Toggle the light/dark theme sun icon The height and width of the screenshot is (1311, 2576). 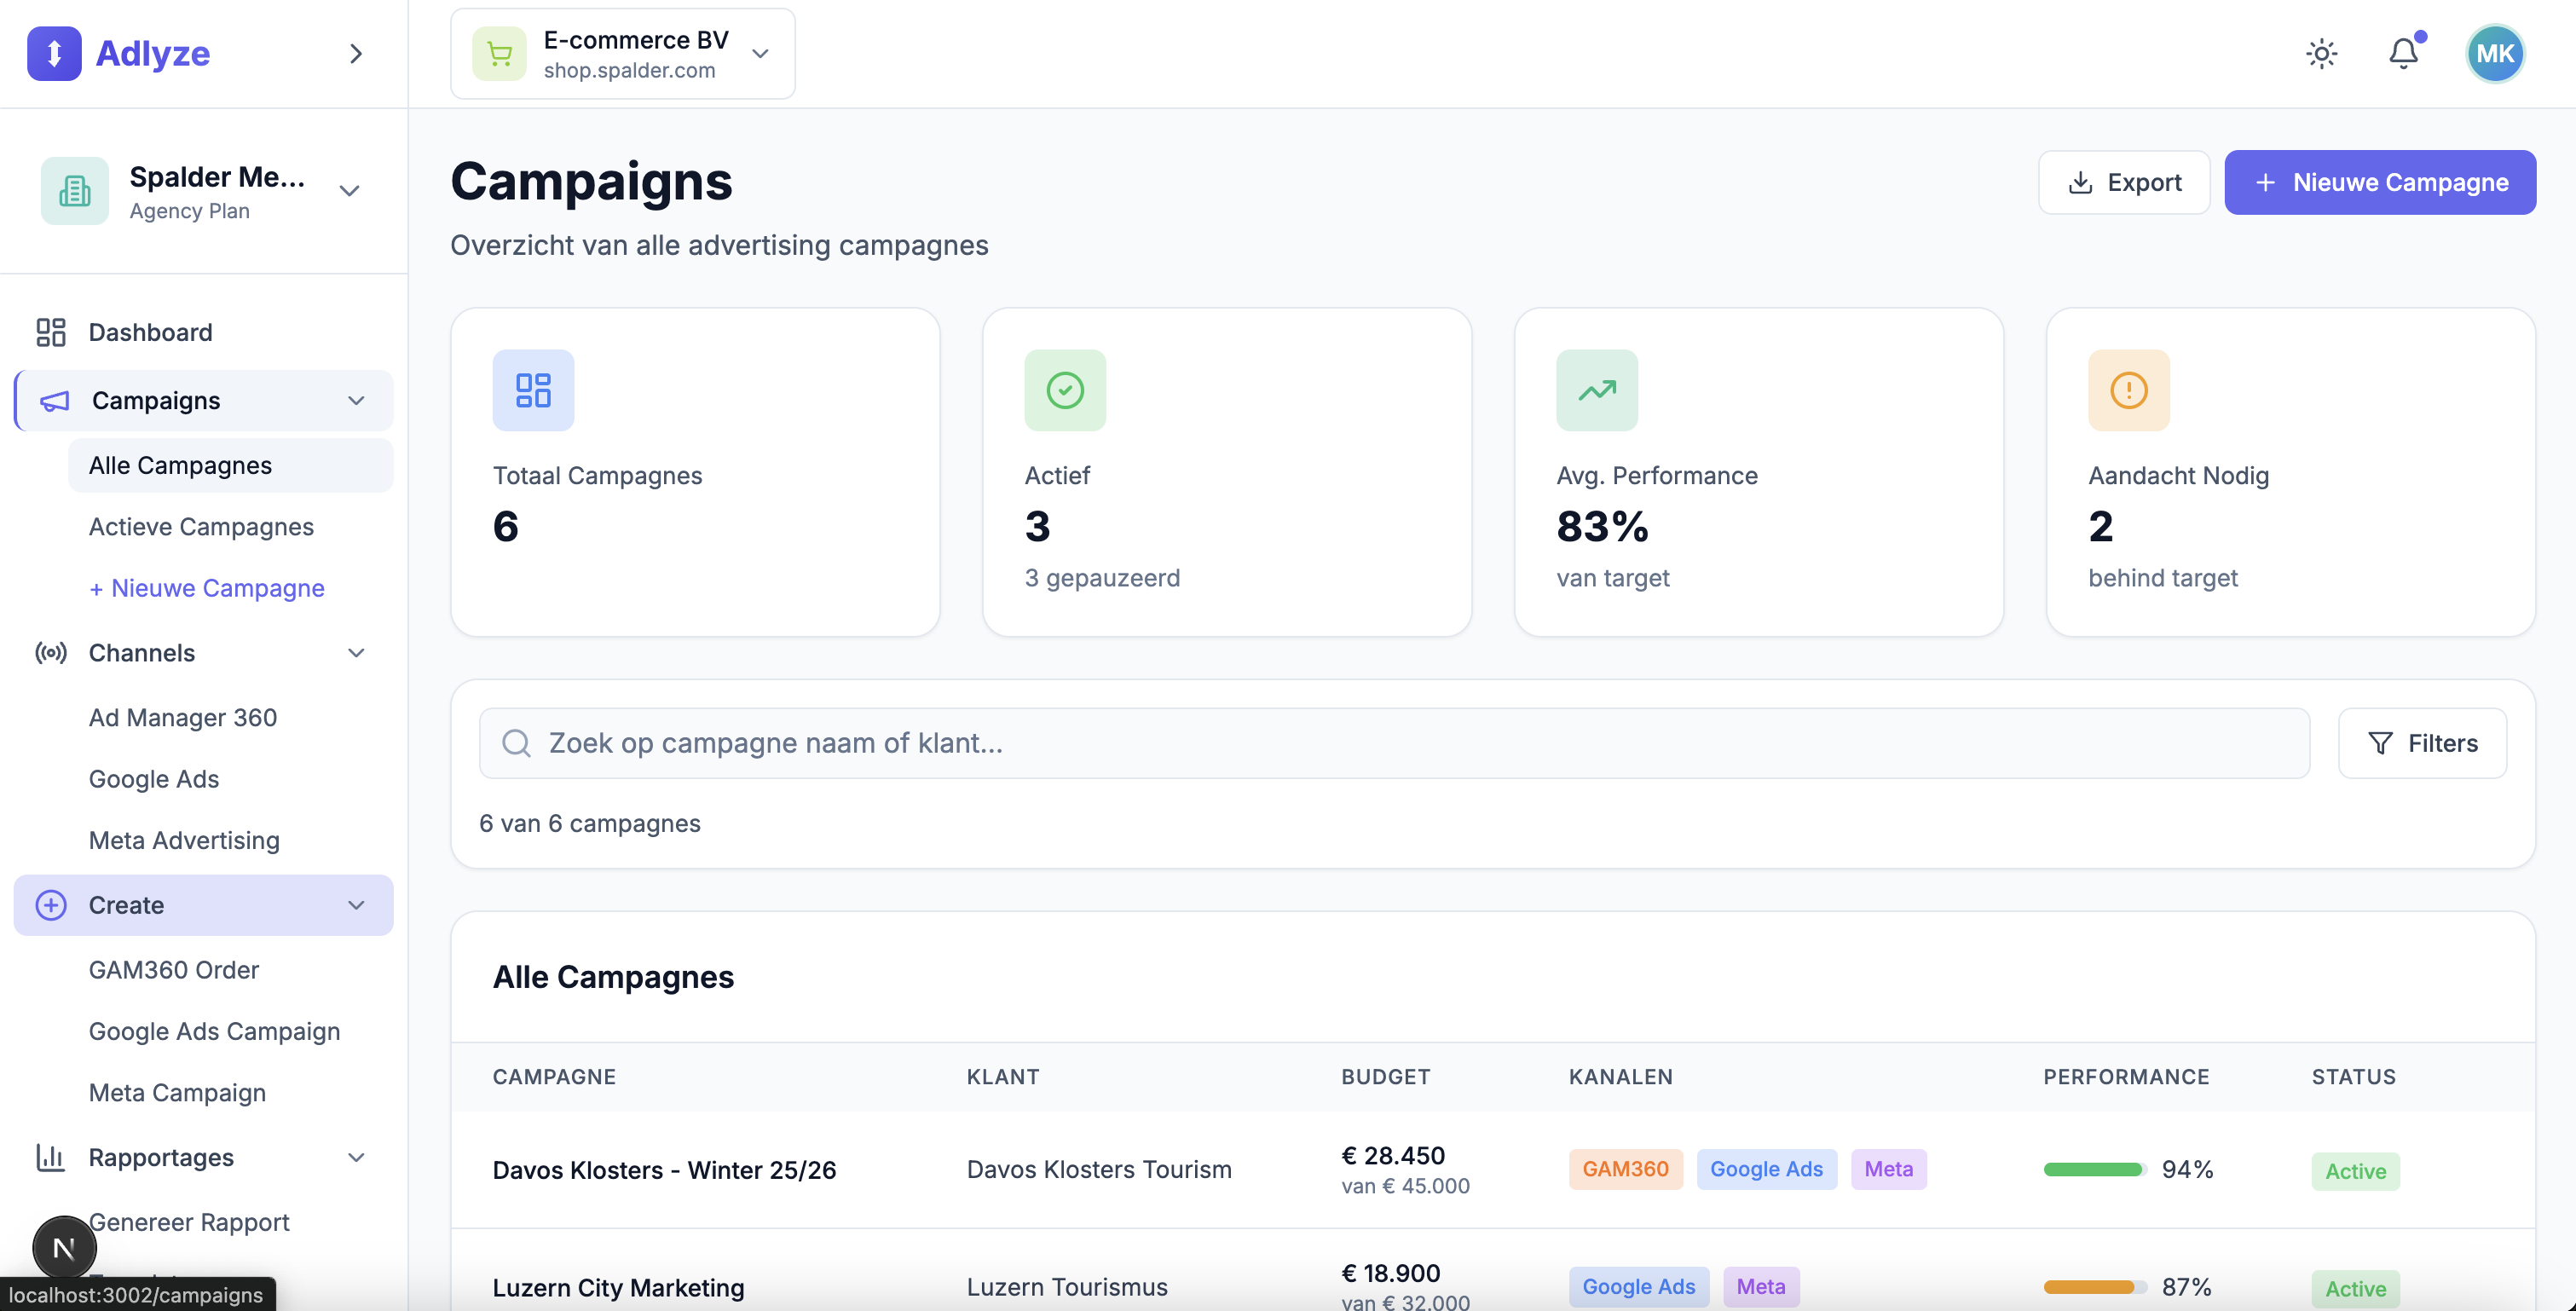pyautogui.click(x=2321, y=53)
